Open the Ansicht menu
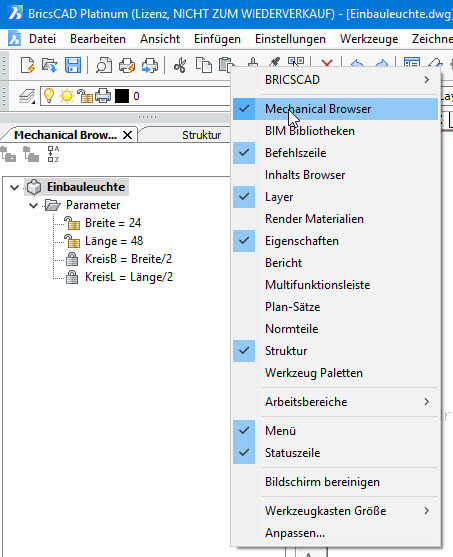 160,39
